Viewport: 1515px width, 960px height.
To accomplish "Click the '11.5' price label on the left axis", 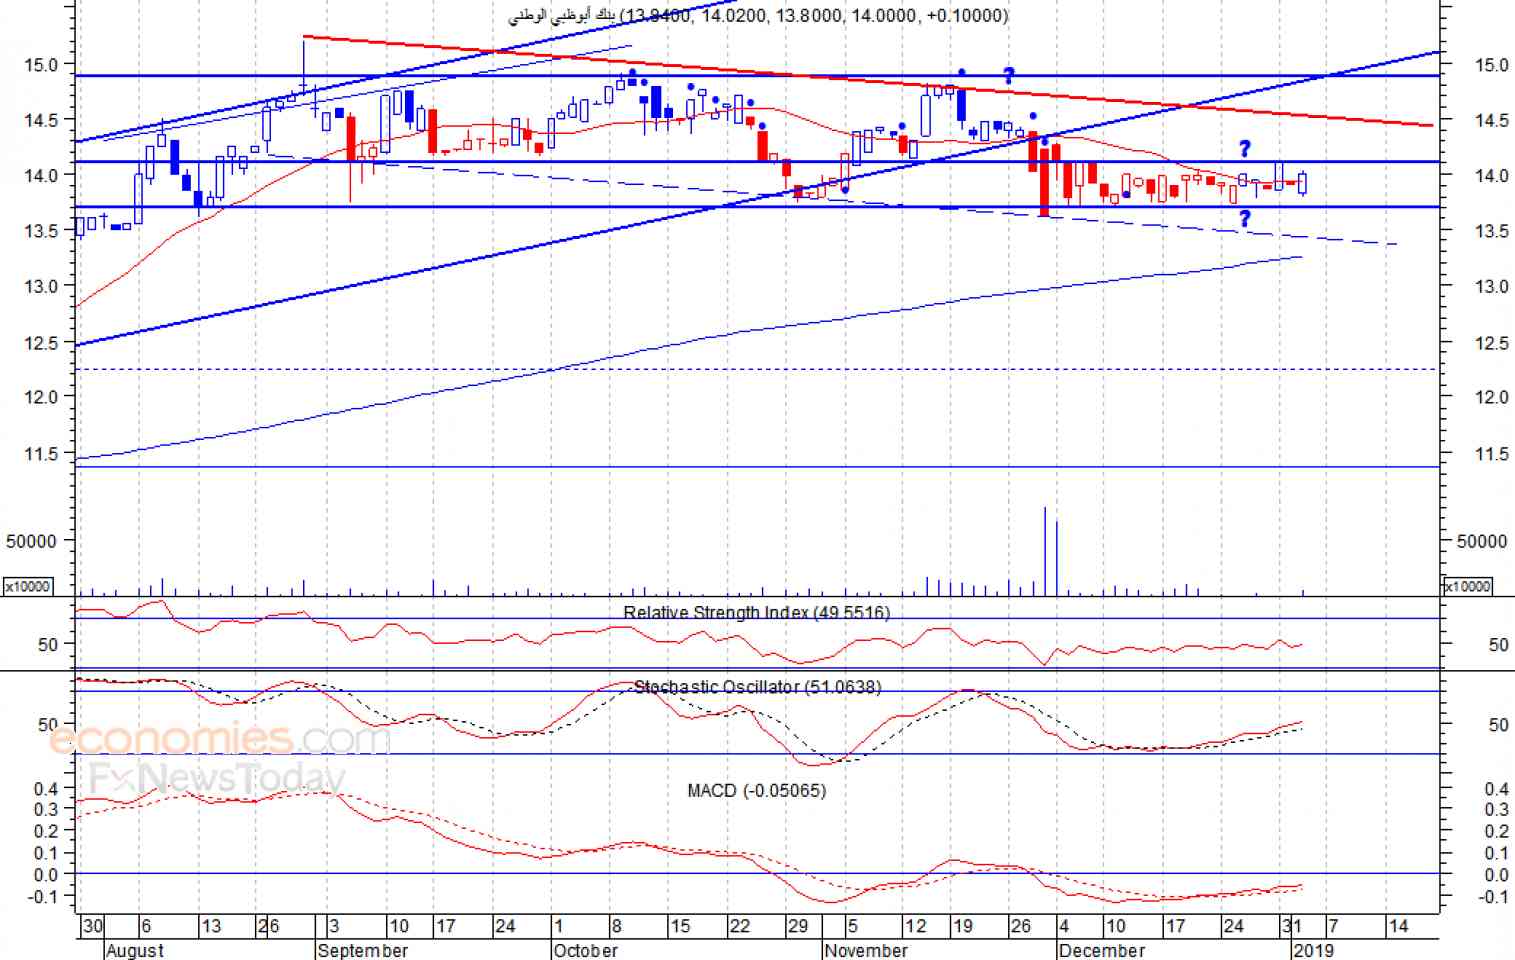I will tap(41, 454).
